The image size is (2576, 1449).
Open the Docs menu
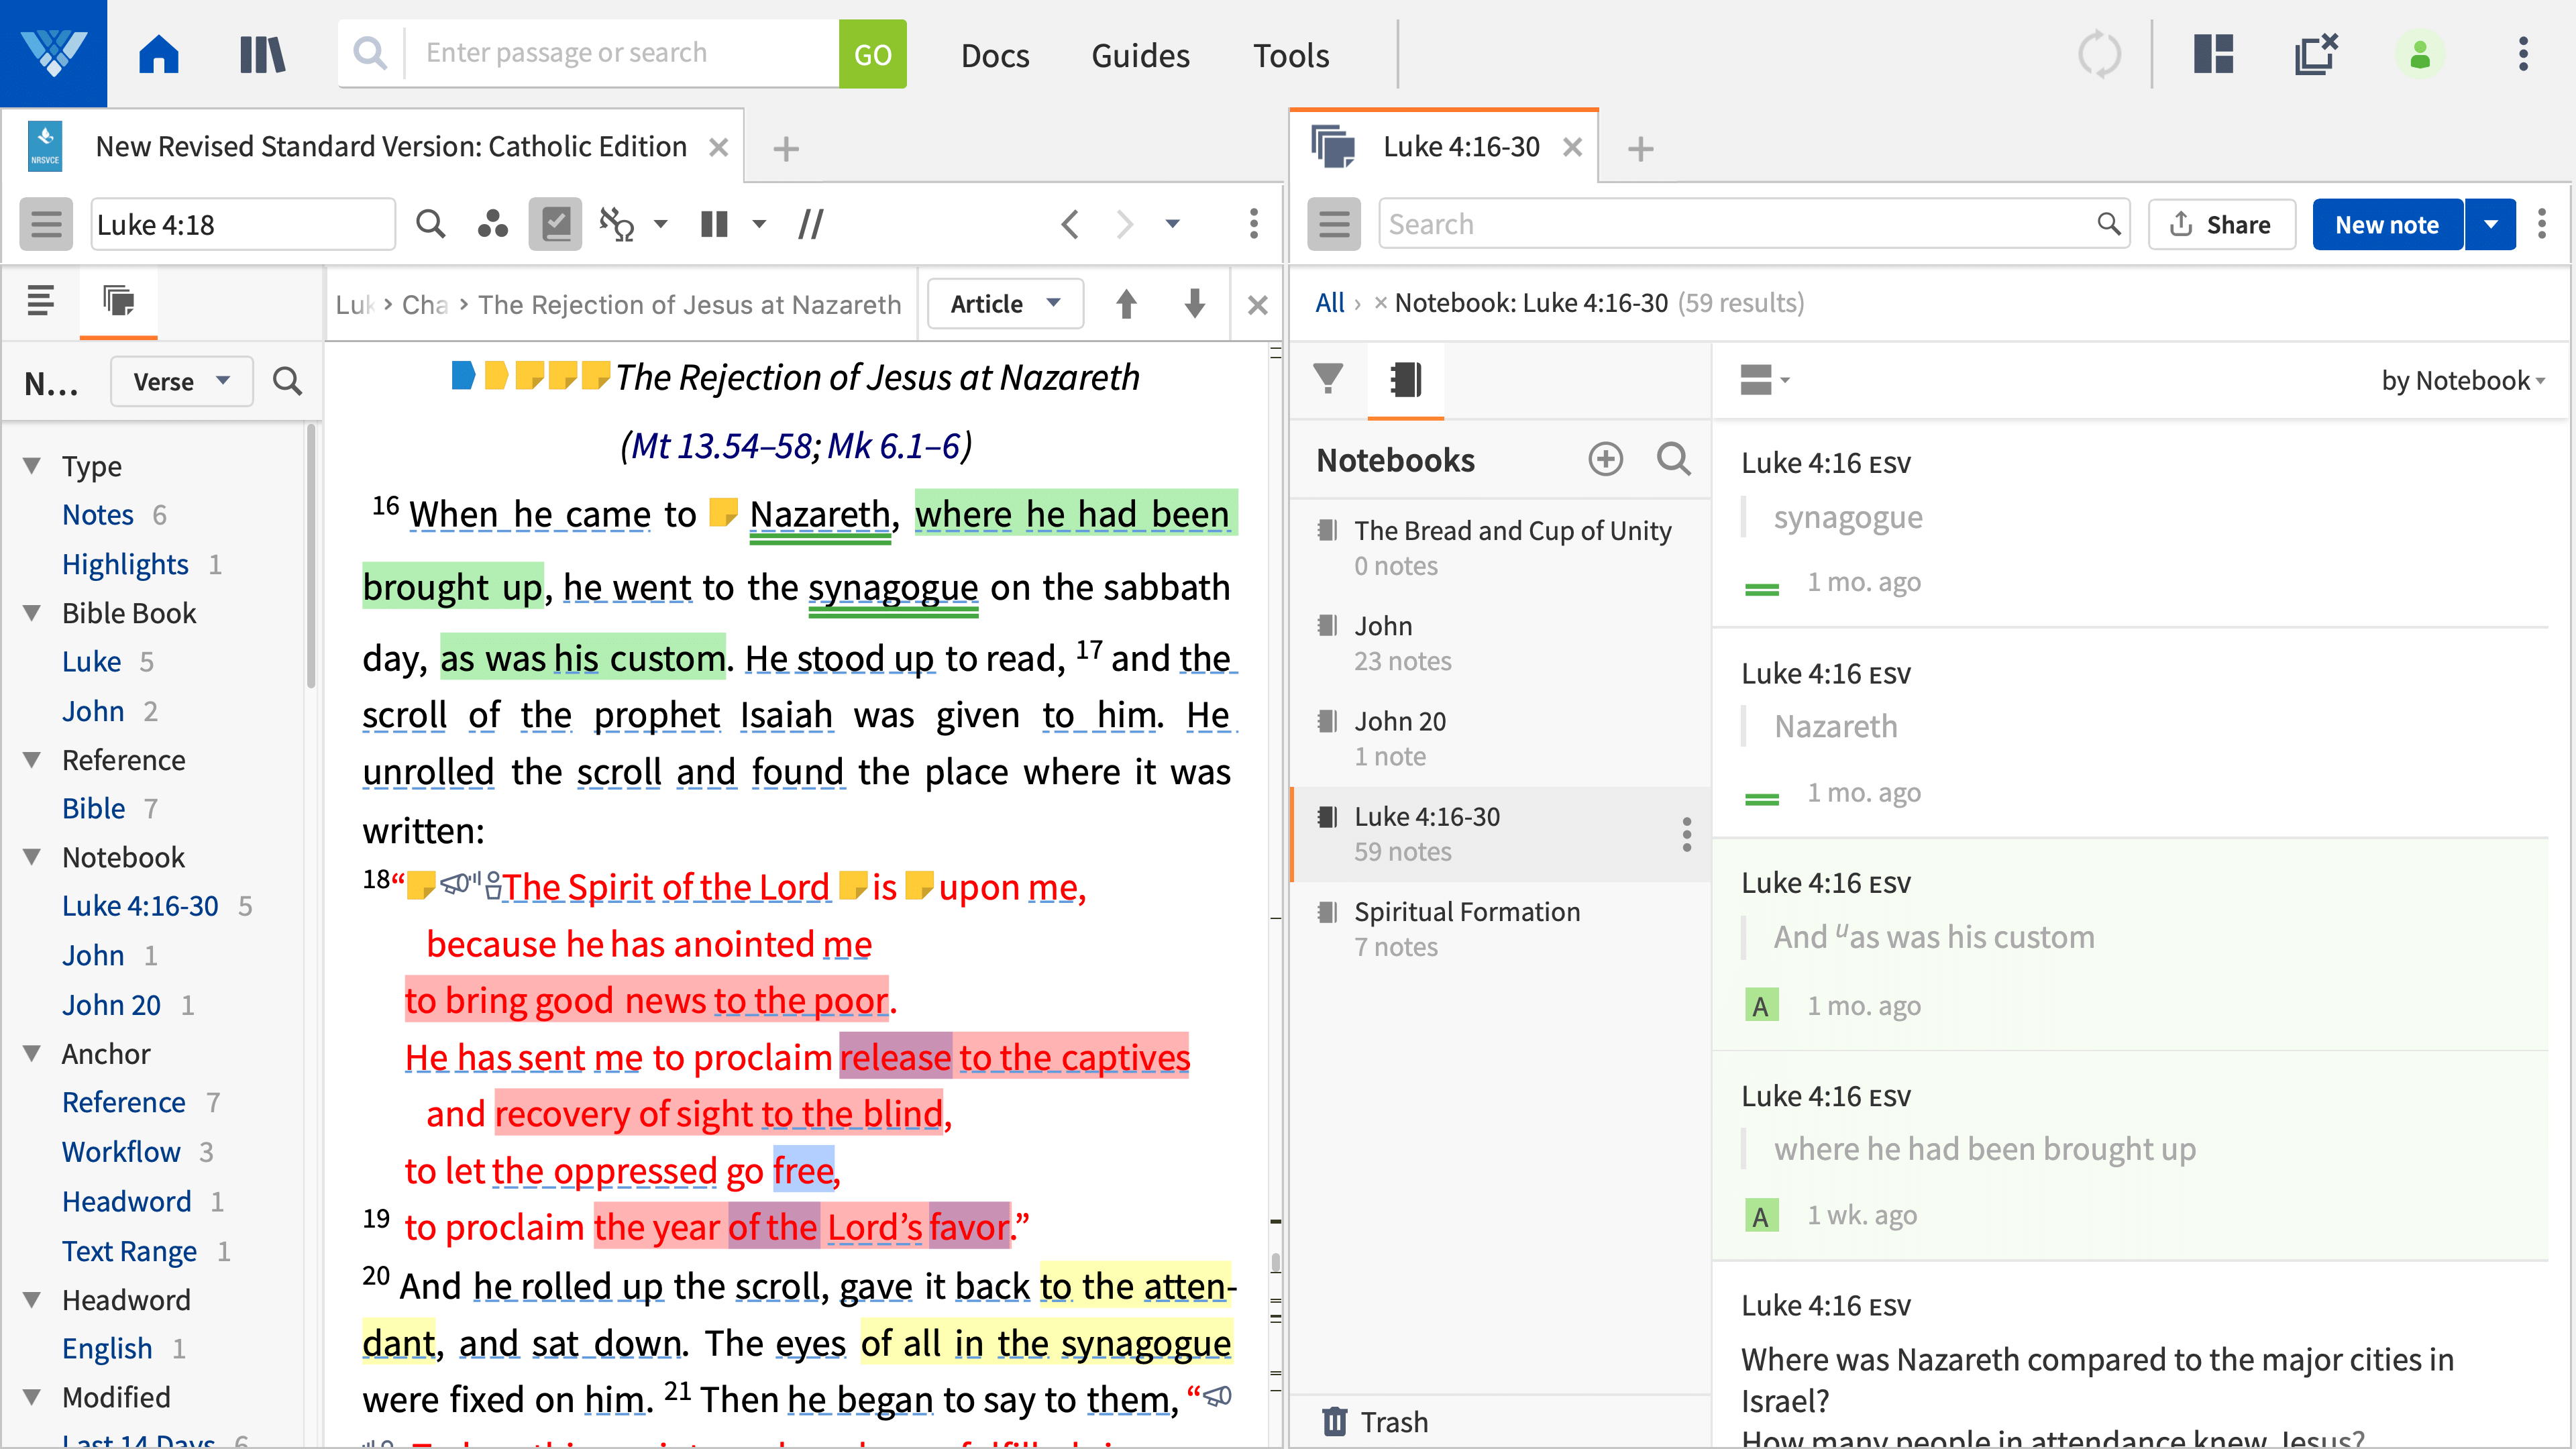(995, 54)
